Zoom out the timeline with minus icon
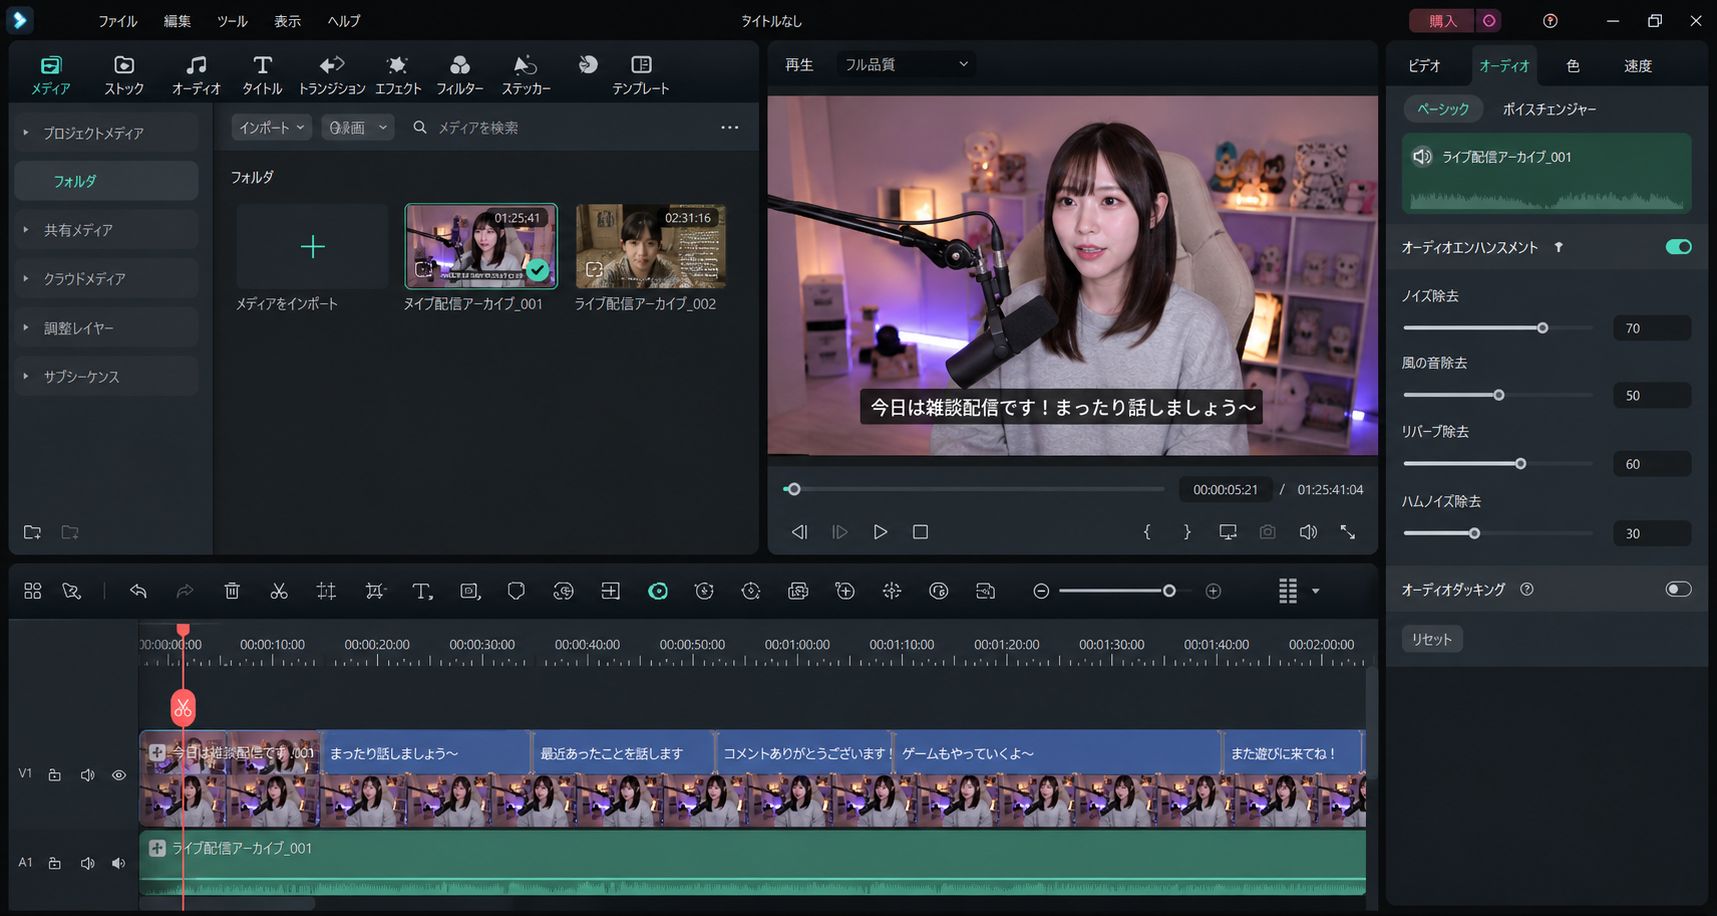The image size is (1717, 916). click(1041, 591)
